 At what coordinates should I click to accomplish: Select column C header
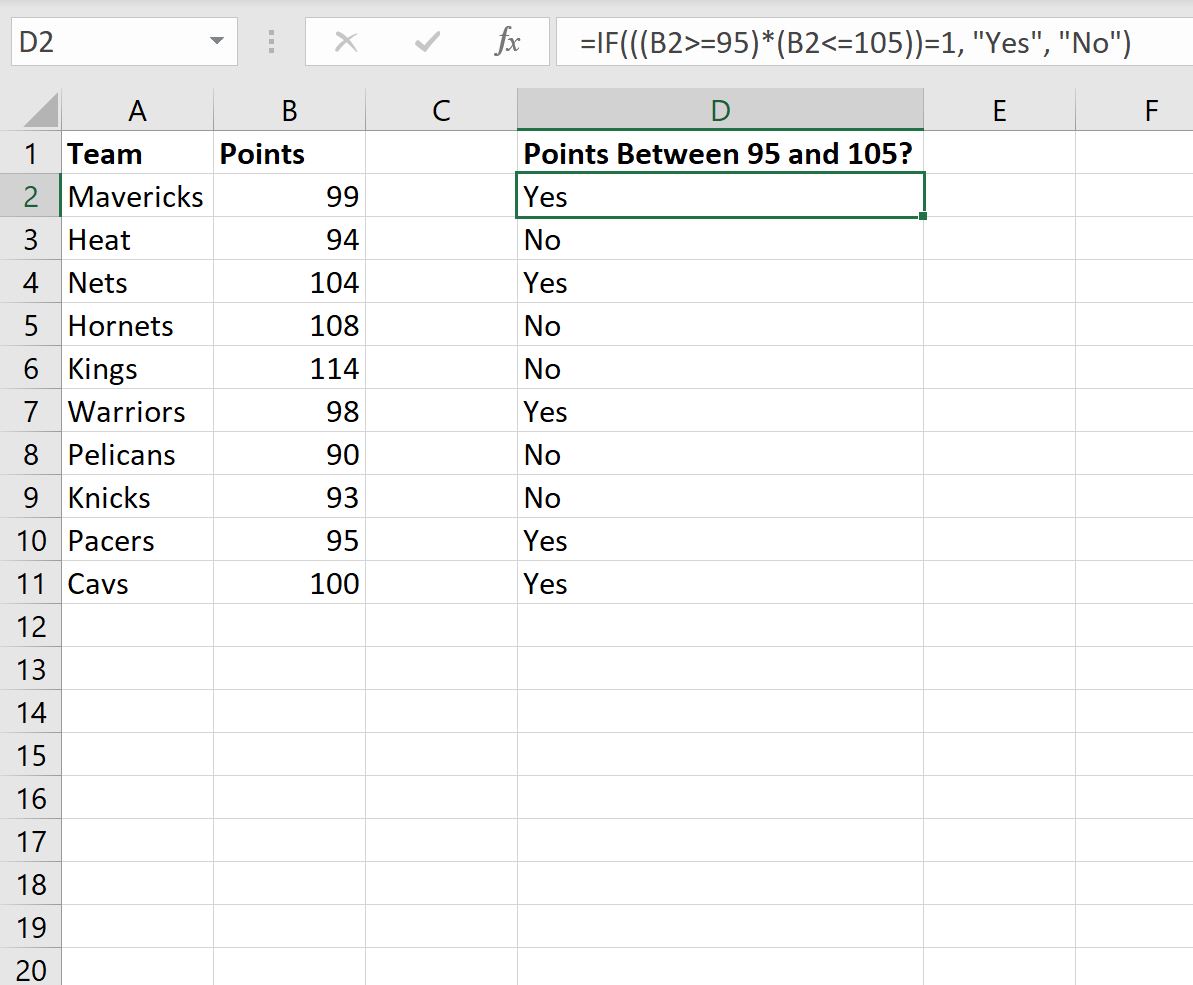coord(441,110)
